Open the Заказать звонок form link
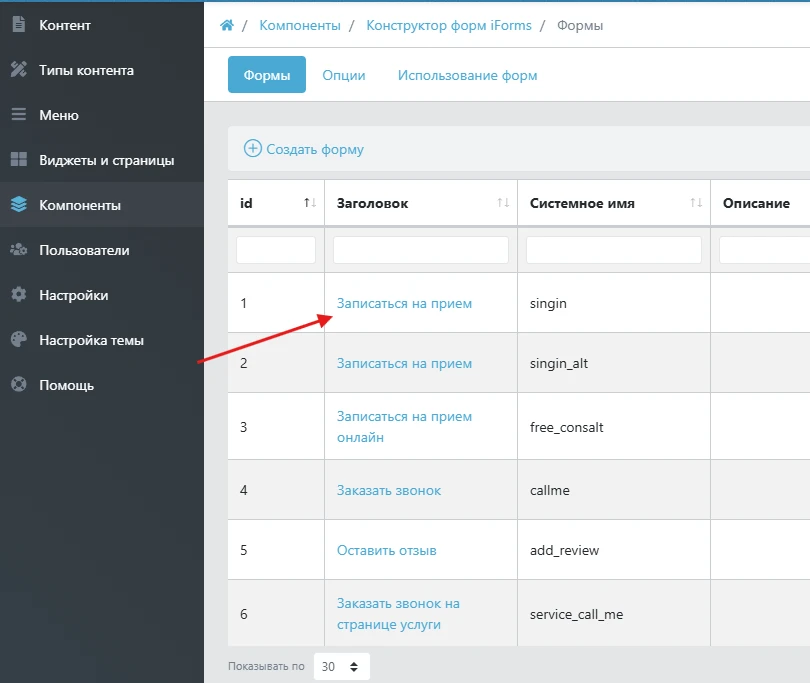This screenshot has height=683, width=810. pyautogui.click(x=389, y=490)
